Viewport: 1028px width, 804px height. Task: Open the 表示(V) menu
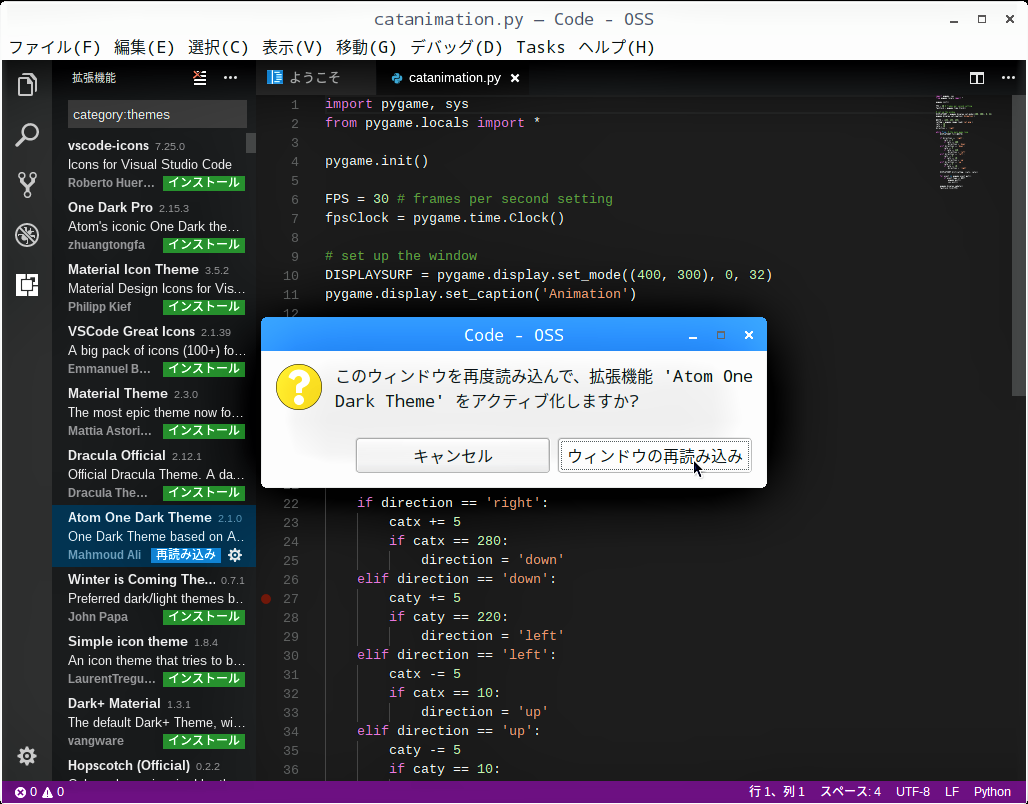(292, 47)
